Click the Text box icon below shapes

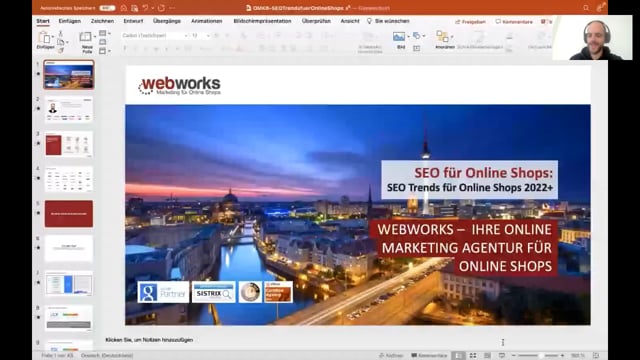pyautogui.click(x=416, y=48)
